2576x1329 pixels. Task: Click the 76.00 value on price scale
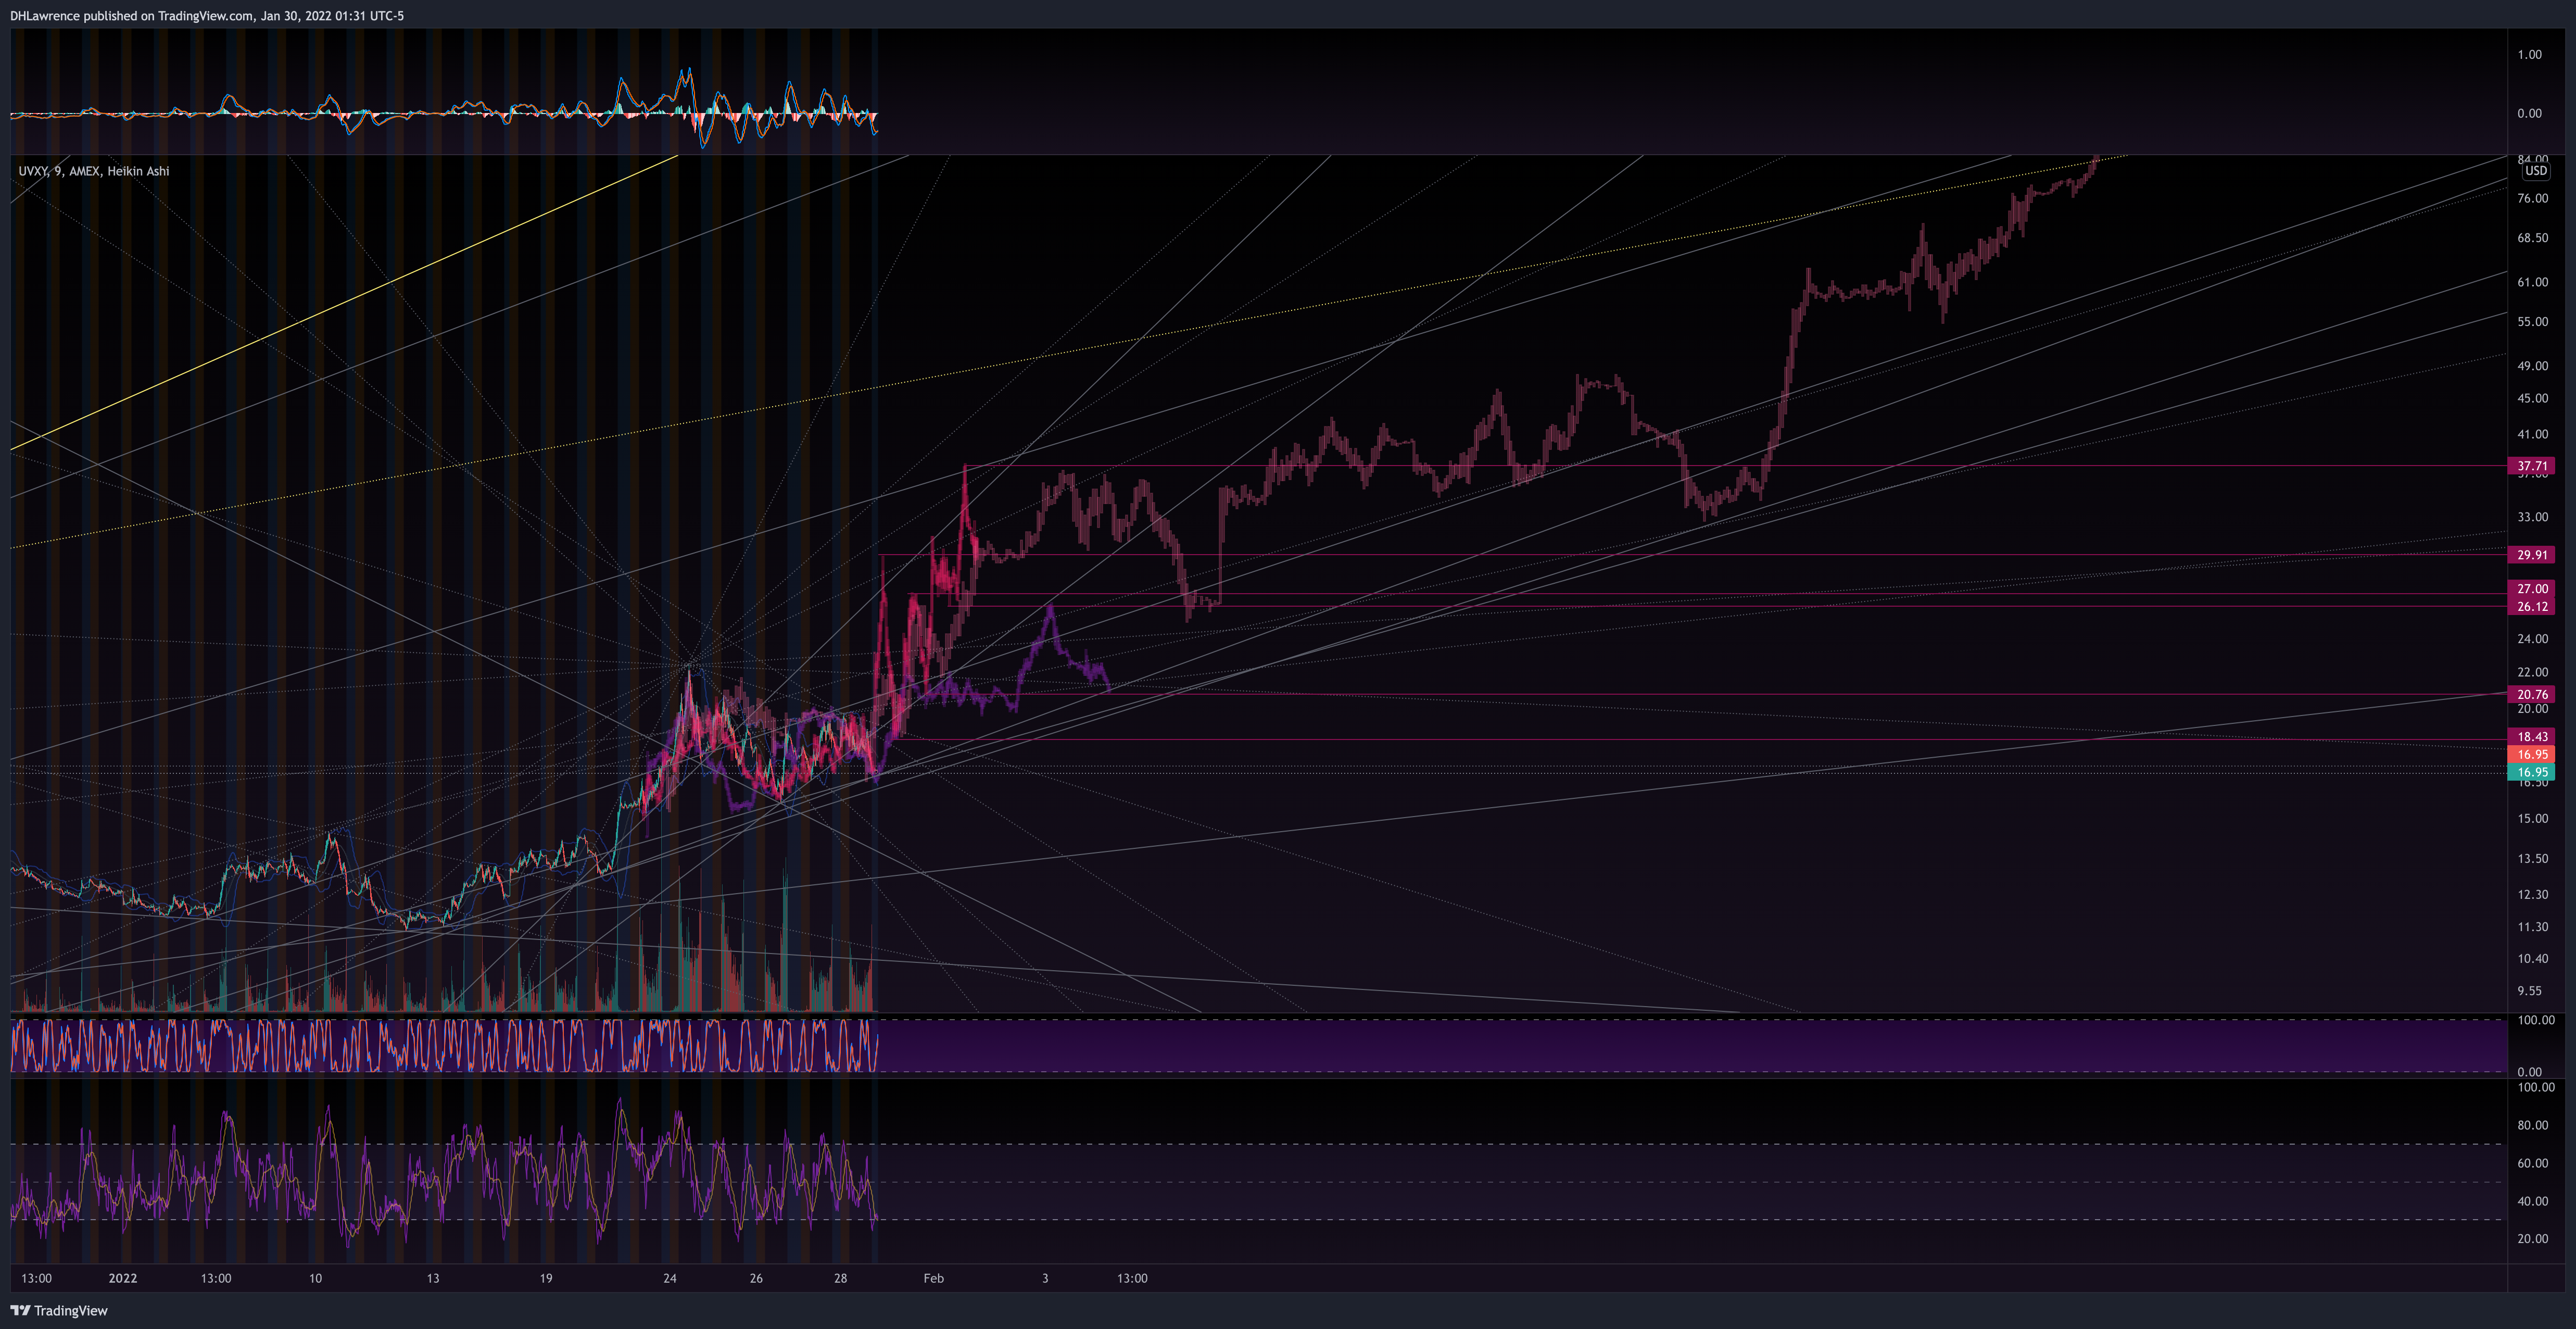pyautogui.click(x=2532, y=198)
